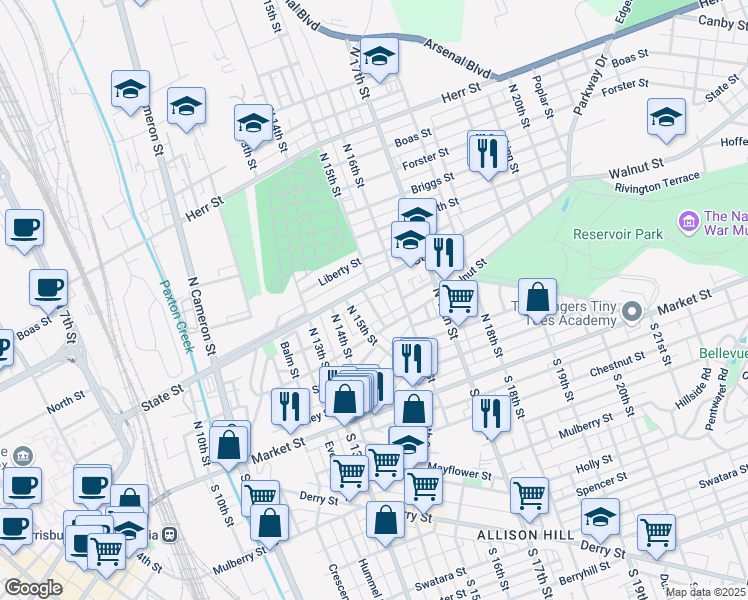Click the school marker on Arsenal Blvd near N 17th St

point(379,59)
